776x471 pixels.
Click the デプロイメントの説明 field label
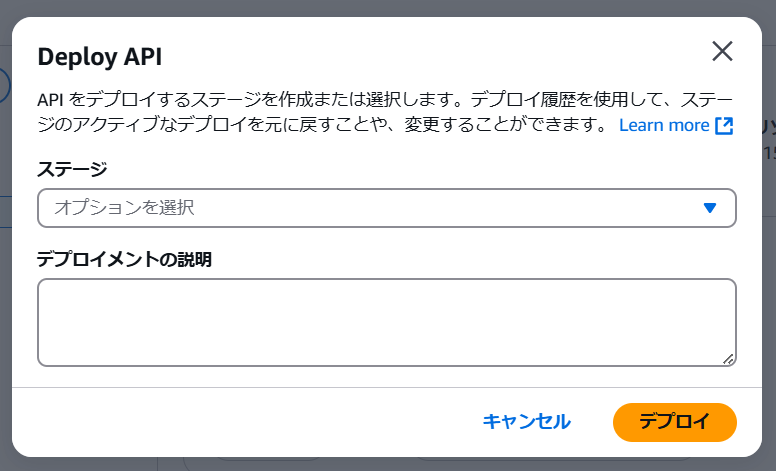coord(124,259)
